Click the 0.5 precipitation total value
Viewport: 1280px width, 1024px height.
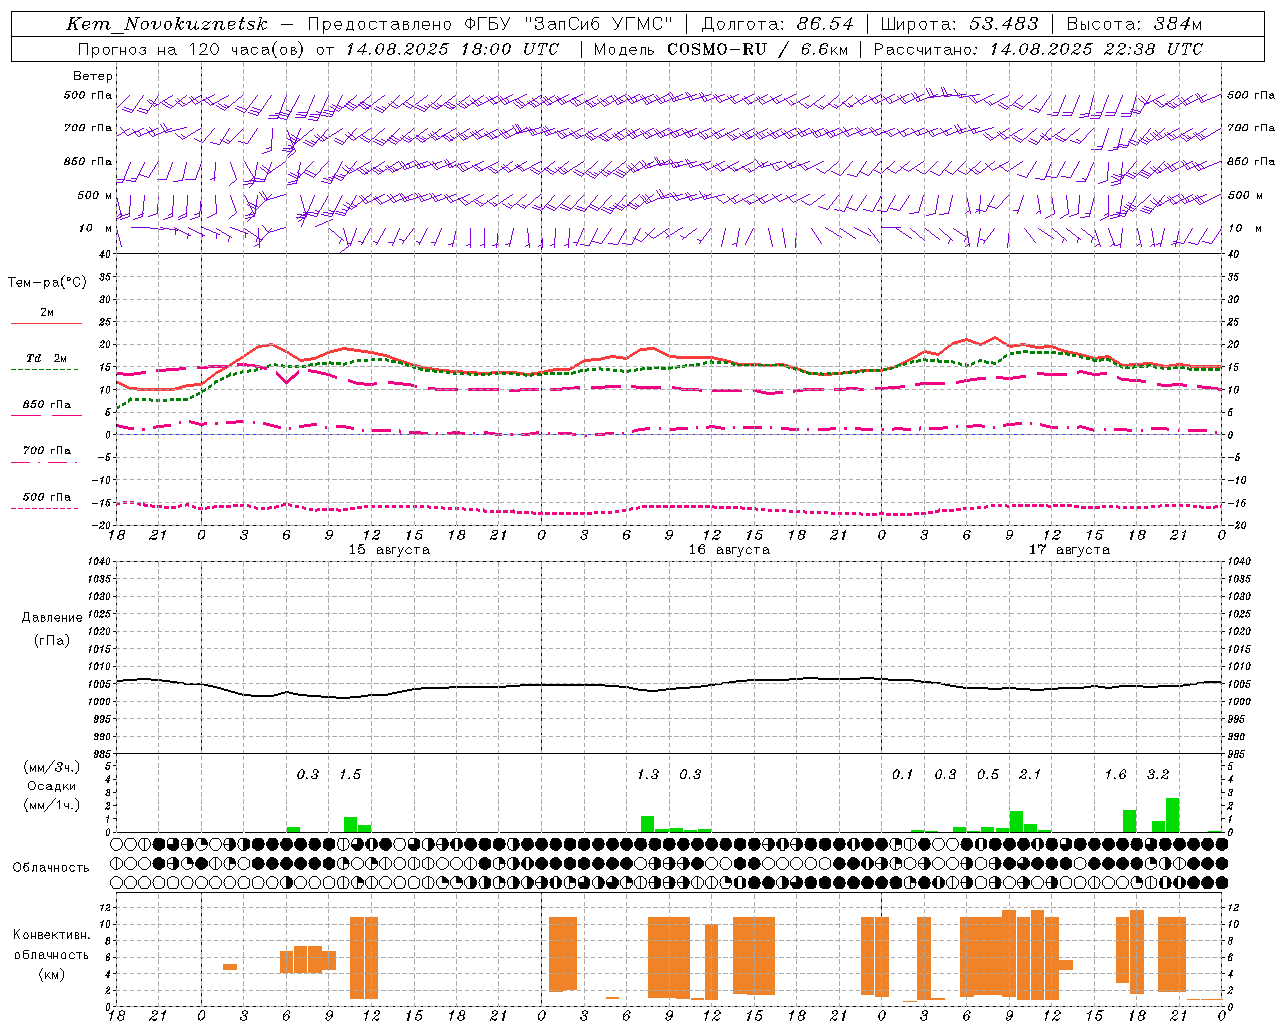coord(987,774)
